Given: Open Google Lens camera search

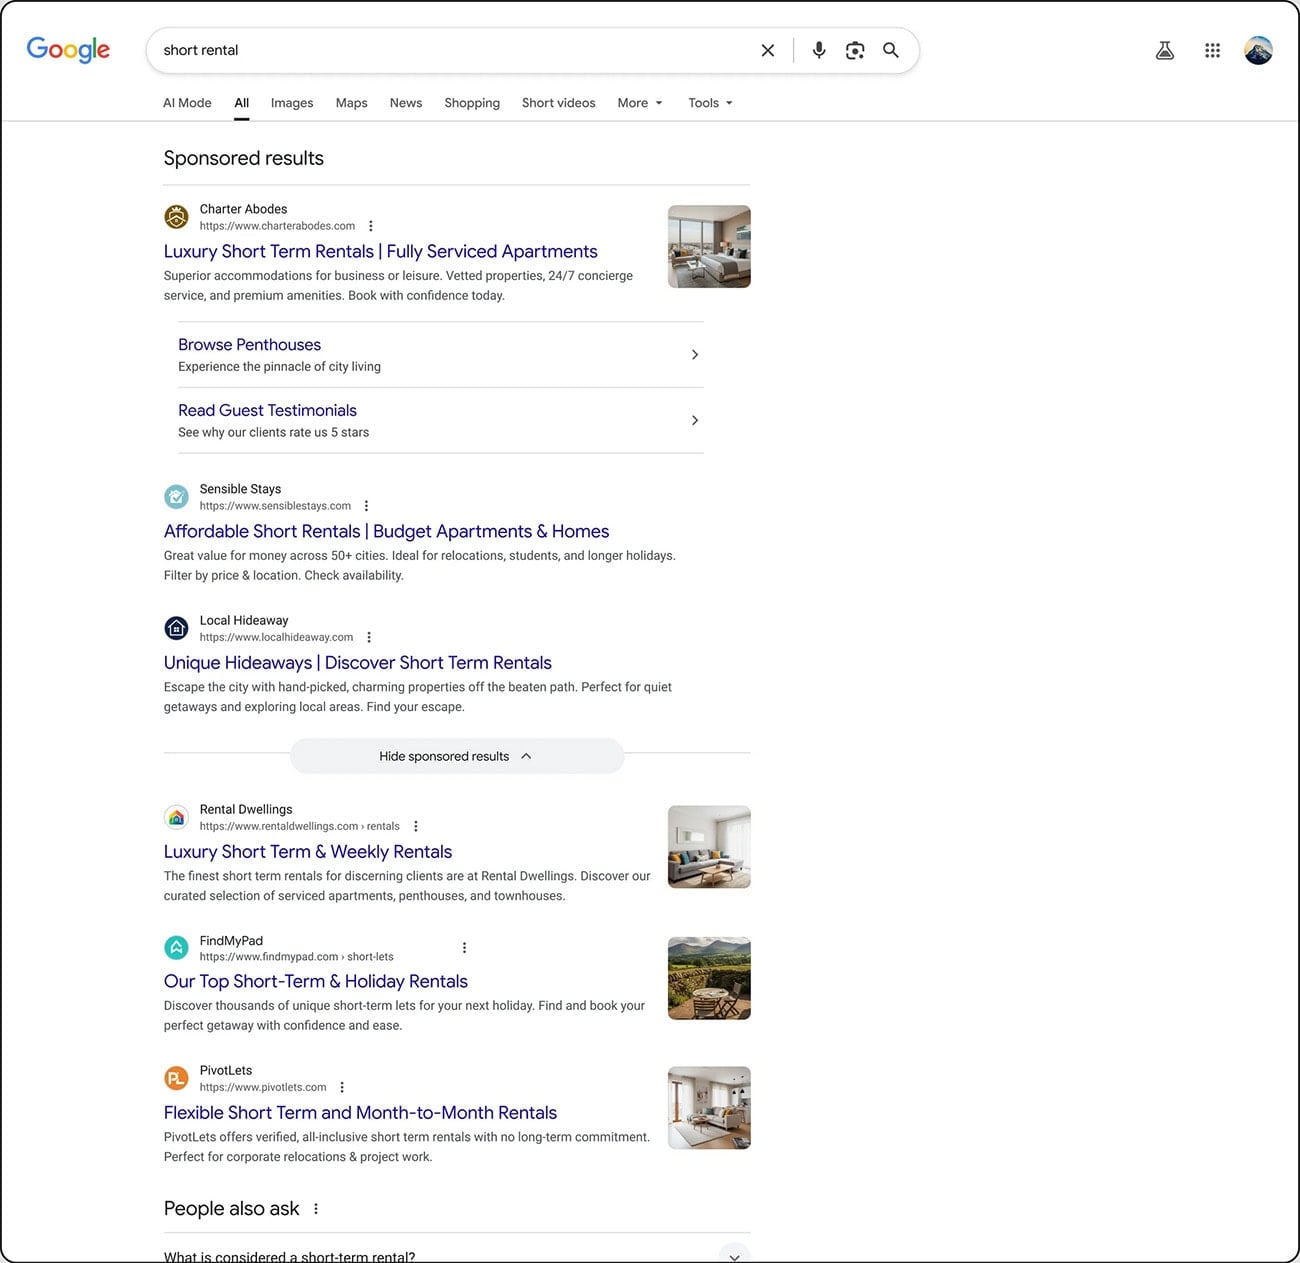Looking at the screenshot, I should pos(855,50).
